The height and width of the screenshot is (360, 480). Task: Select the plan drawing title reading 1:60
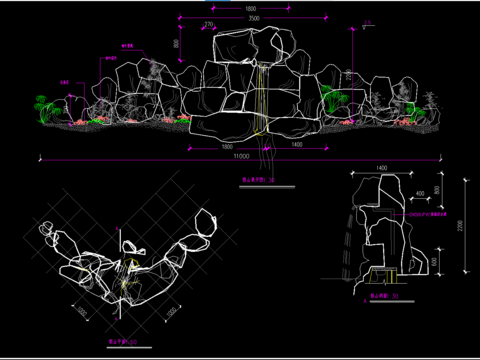123,342
